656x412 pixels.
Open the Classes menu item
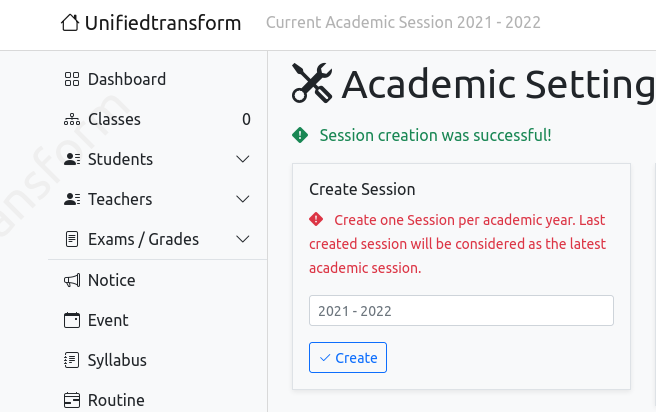click(114, 120)
